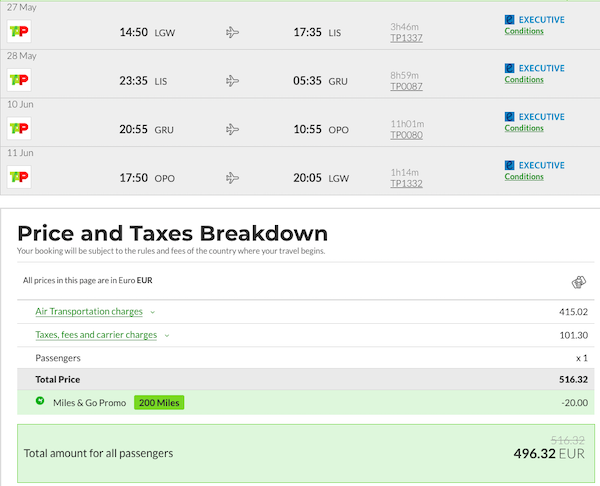Click TAP airline logo on 27 May flight
This screenshot has height=486, width=600.
[19, 31]
